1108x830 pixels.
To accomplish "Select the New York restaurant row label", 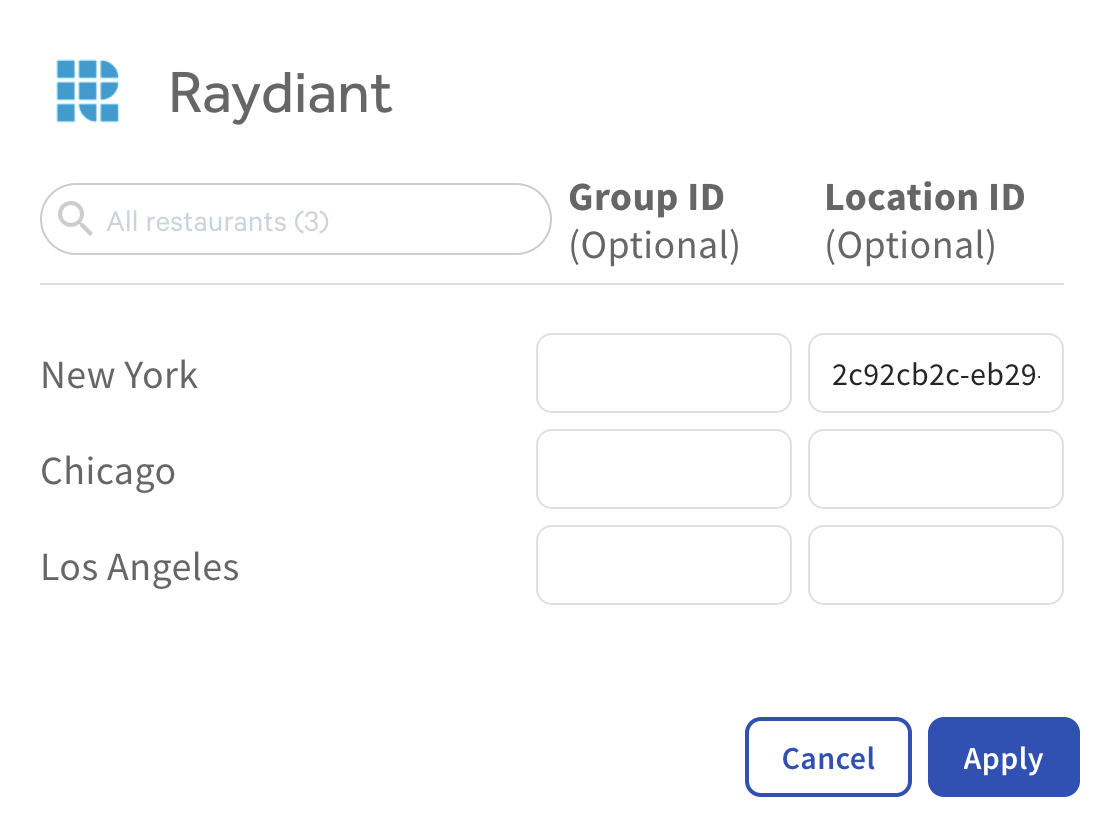I will pyautogui.click(x=119, y=375).
